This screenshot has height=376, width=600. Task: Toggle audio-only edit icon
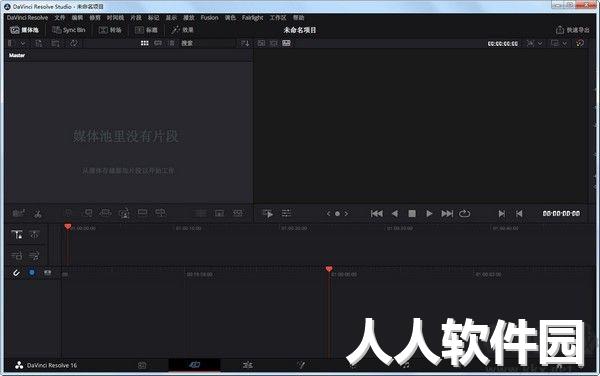pos(34,255)
